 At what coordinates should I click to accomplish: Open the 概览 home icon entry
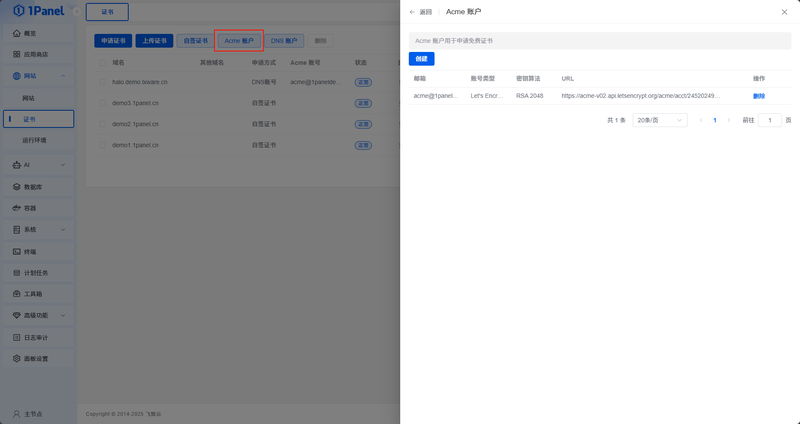pos(17,33)
